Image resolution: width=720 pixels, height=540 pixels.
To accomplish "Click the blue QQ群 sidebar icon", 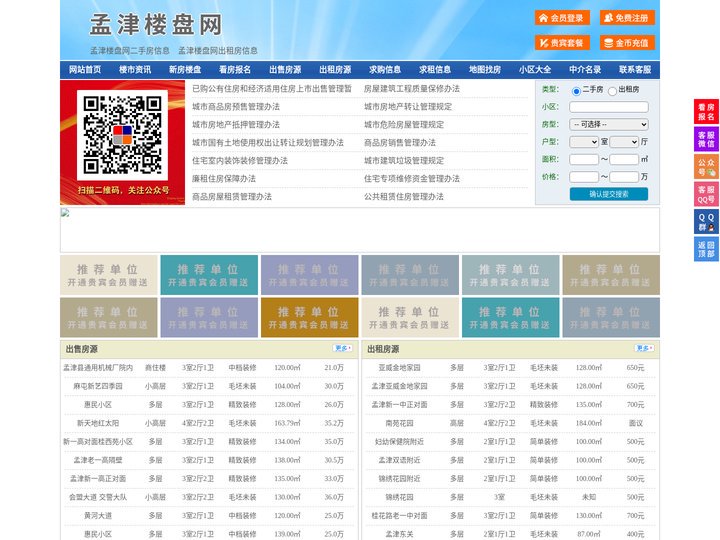I will coord(706,222).
